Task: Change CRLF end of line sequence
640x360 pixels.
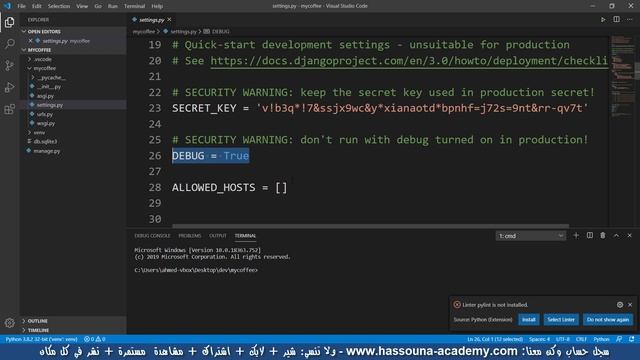Action: [x=581, y=339]
